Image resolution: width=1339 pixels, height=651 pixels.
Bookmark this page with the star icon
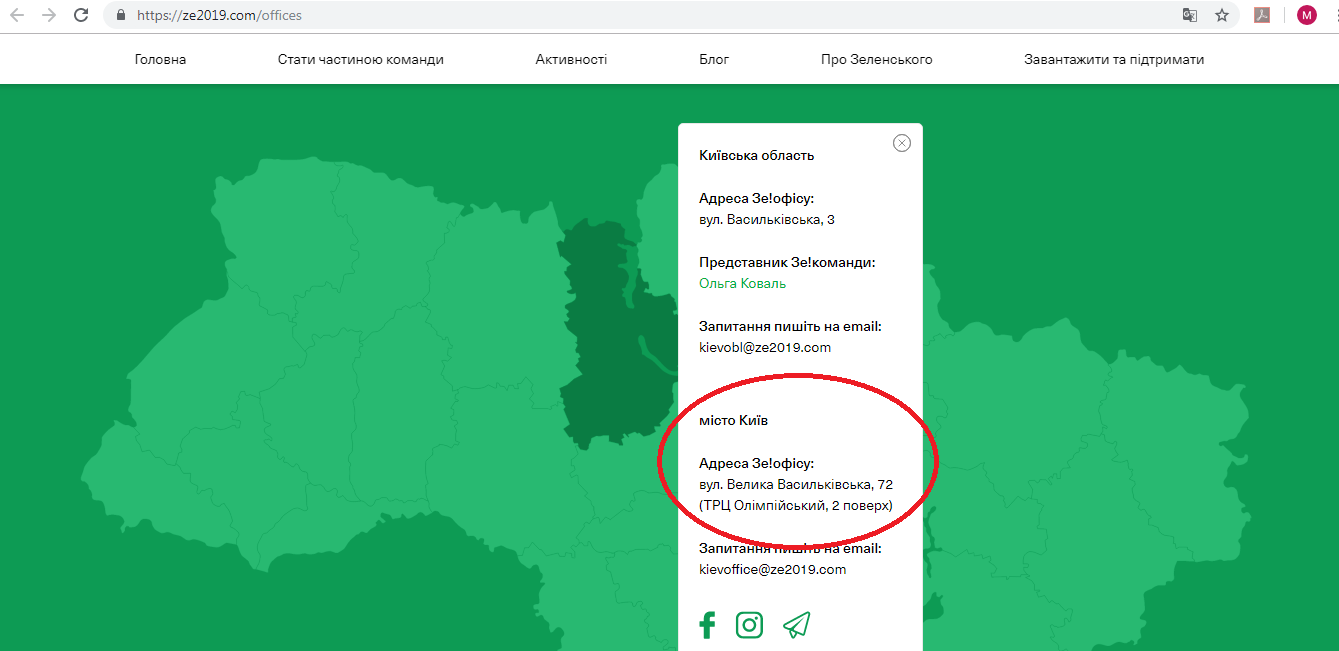point(1221,15)
